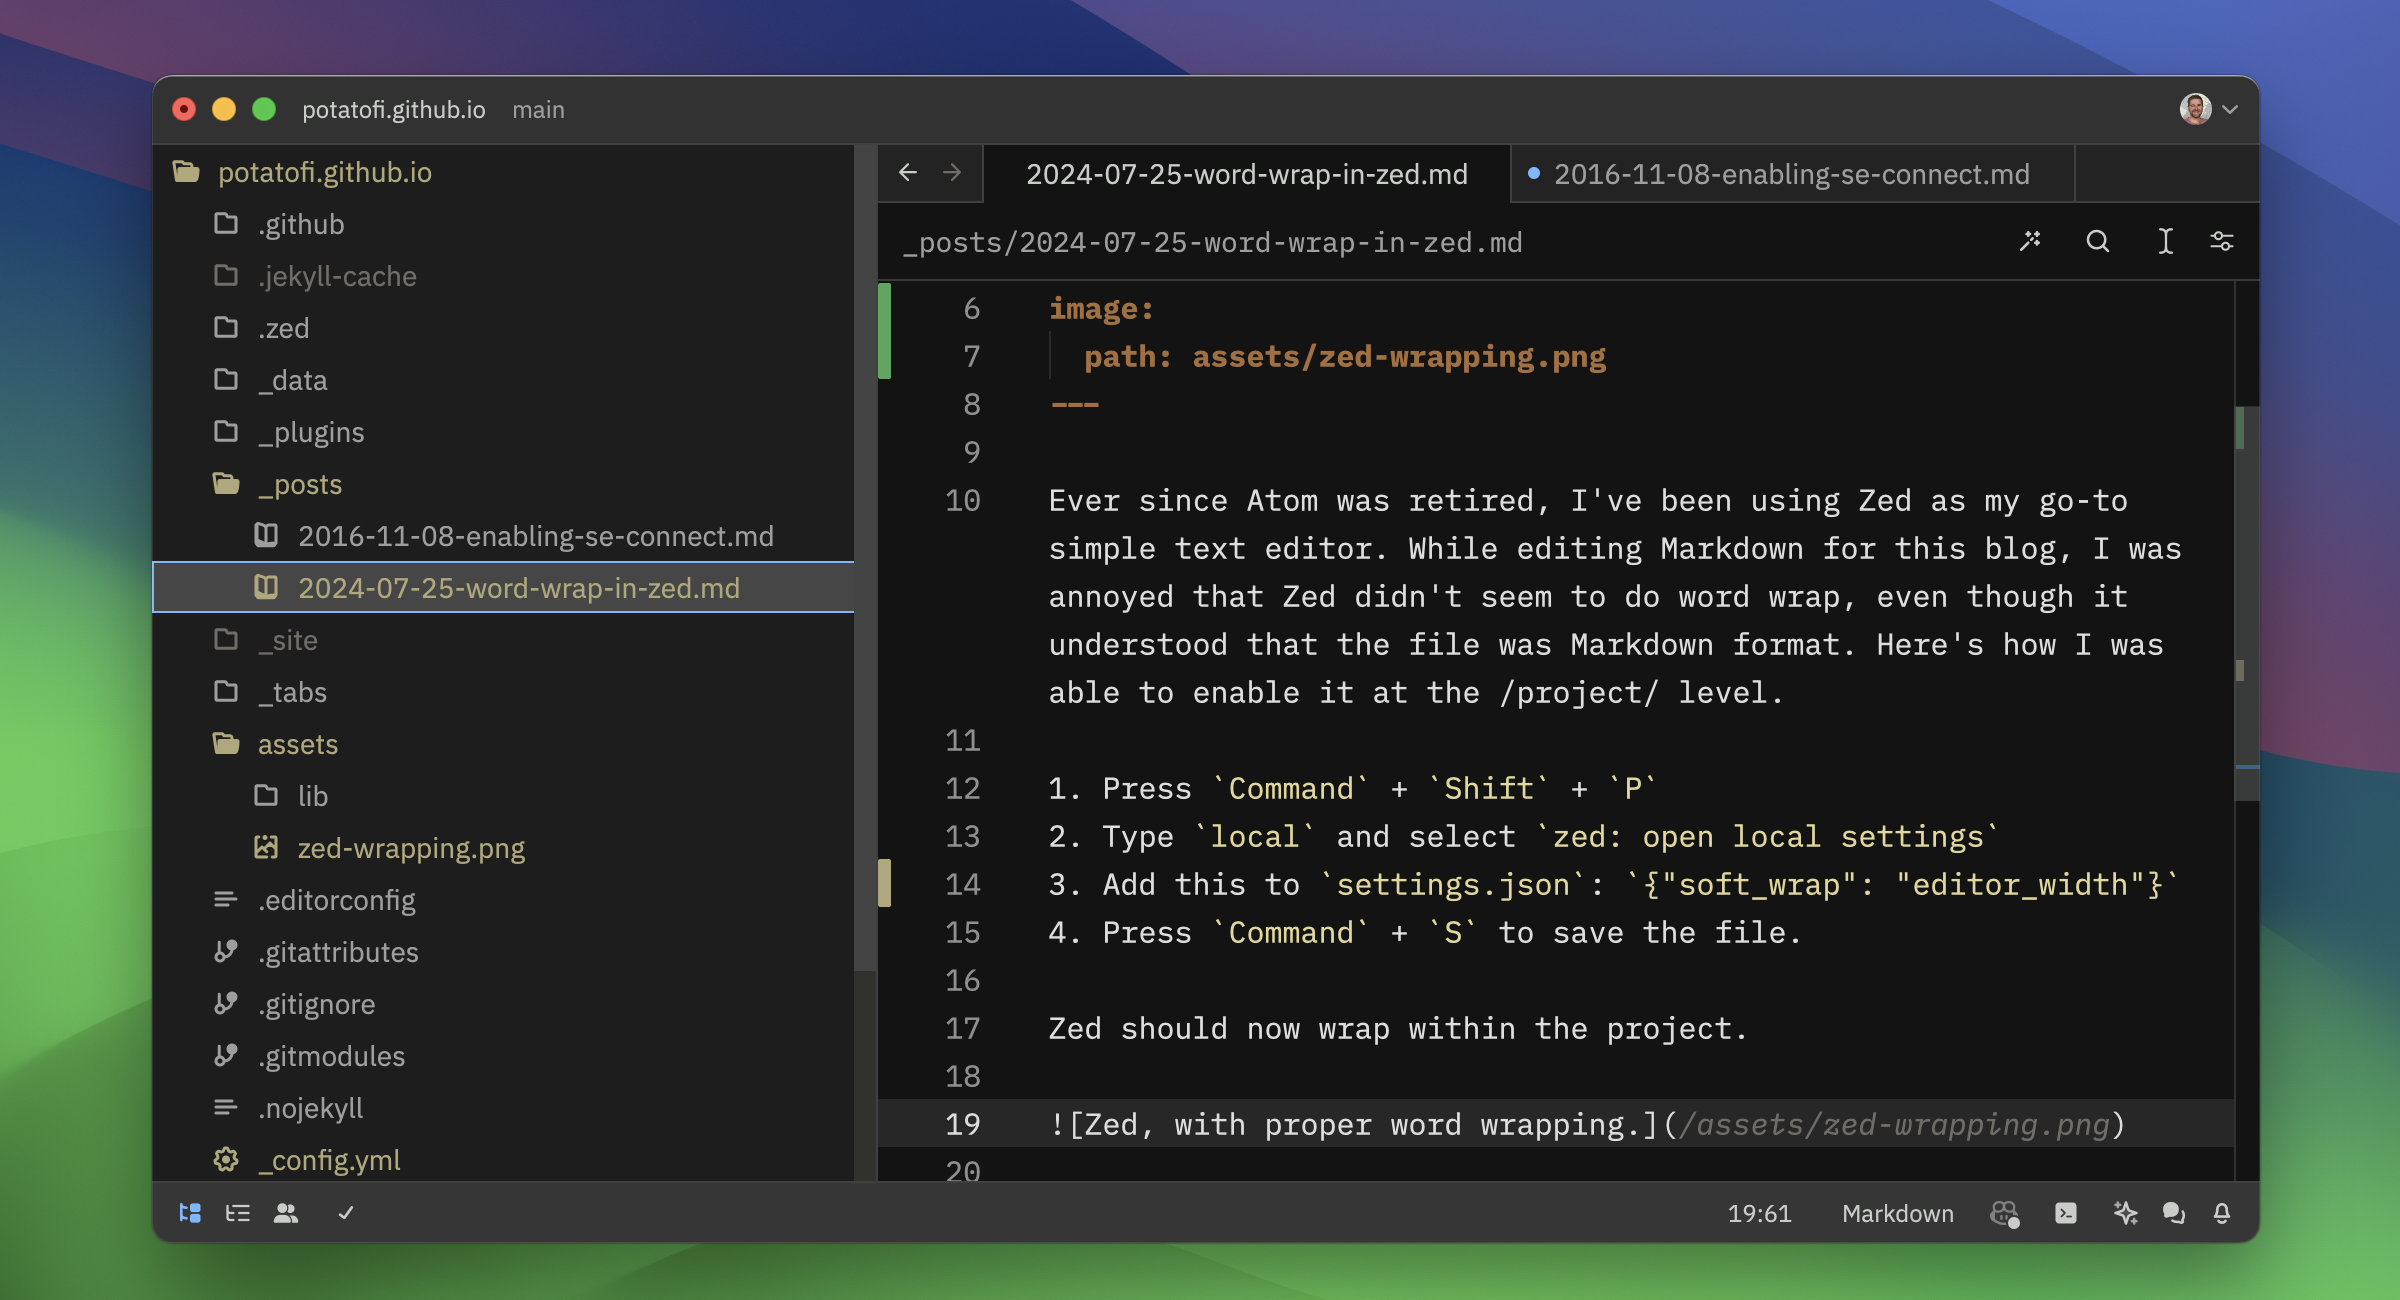Go back with the left arrow
The height and width of the screenshot is (1300, 2400).
[x=908, y=173]
